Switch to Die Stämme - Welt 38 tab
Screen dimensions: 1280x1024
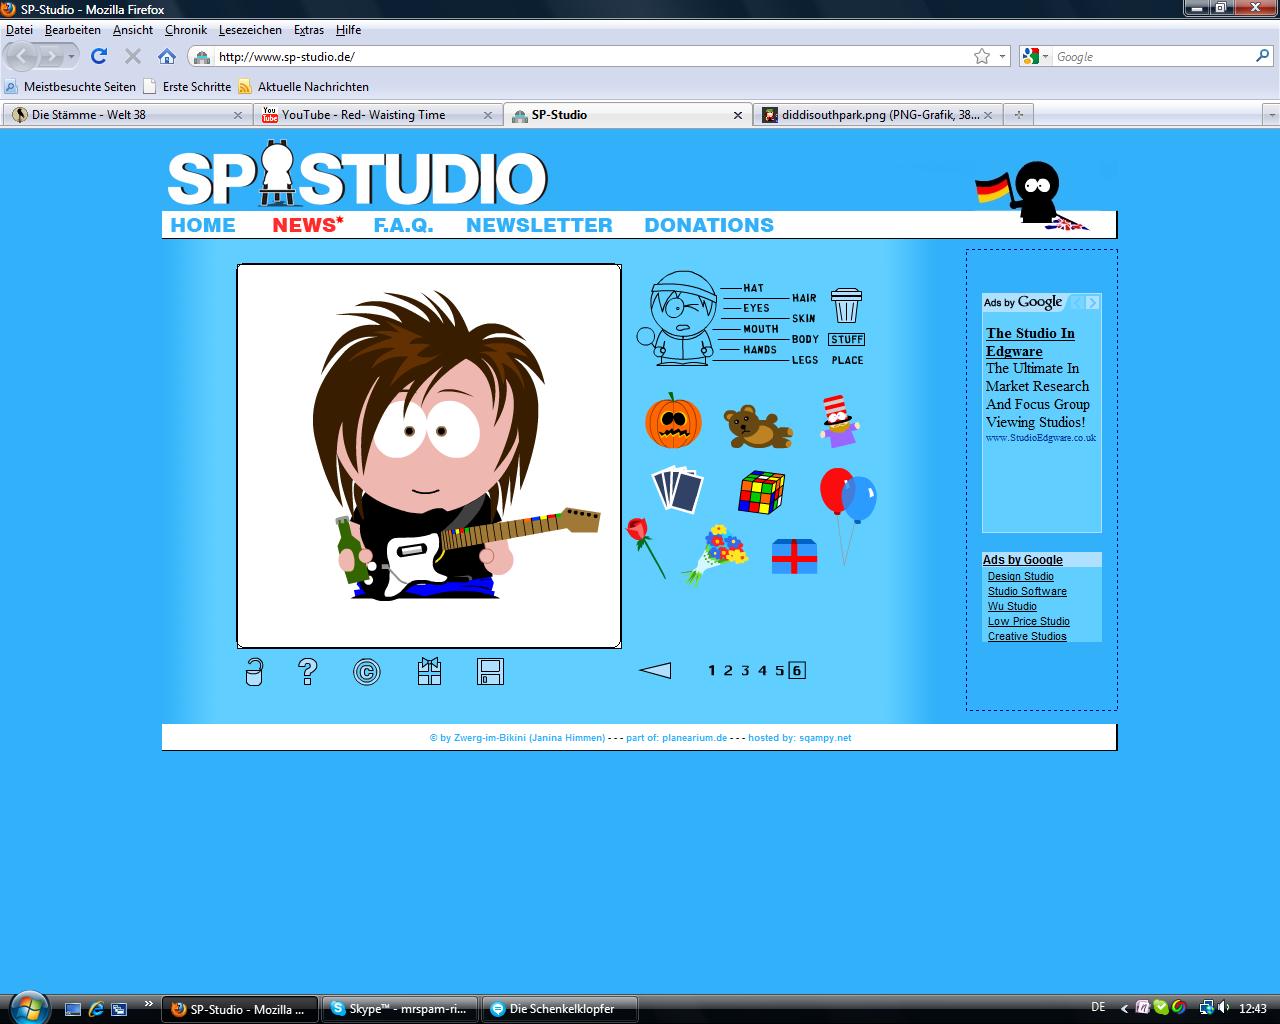click(x=127, y=115)
